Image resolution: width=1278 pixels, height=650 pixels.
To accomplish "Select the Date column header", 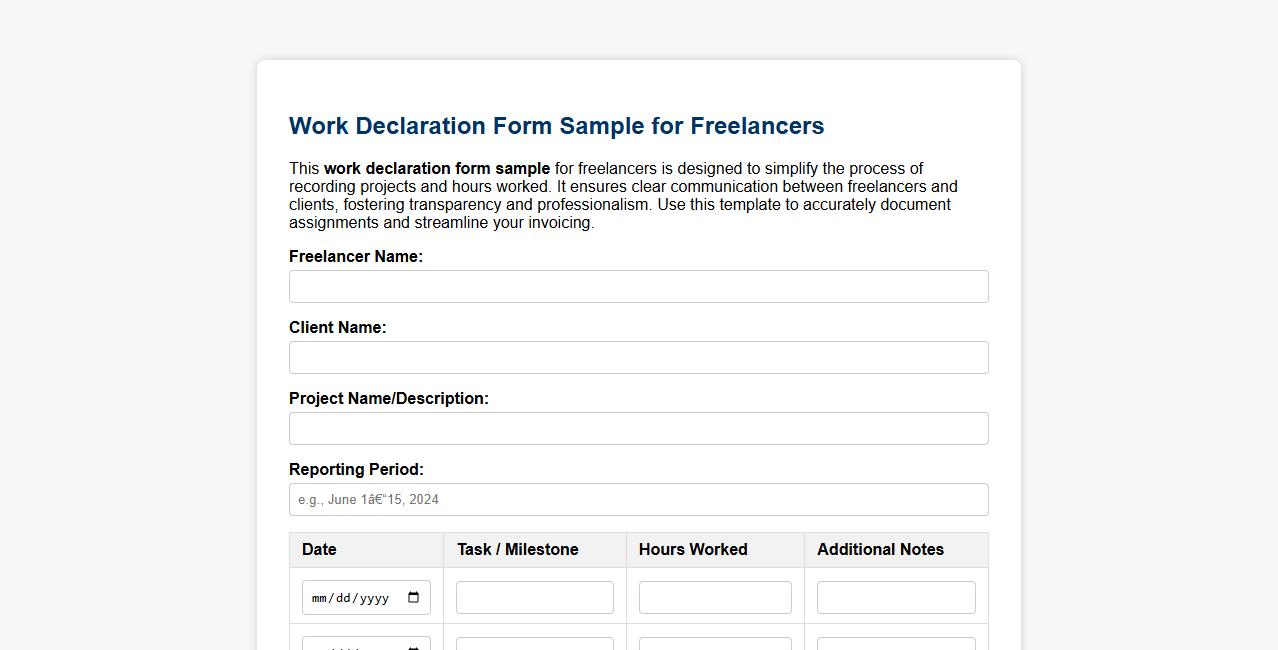I will tap(319, 549).
